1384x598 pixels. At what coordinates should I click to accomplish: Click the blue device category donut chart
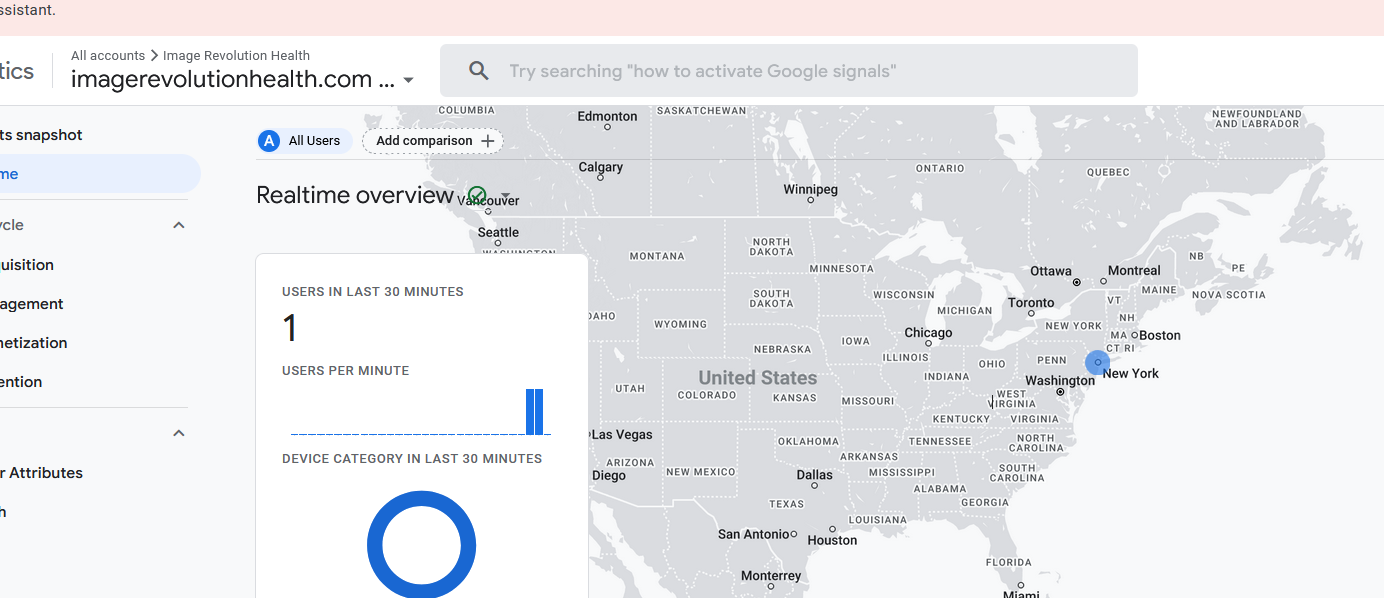(x=421, y=545)
